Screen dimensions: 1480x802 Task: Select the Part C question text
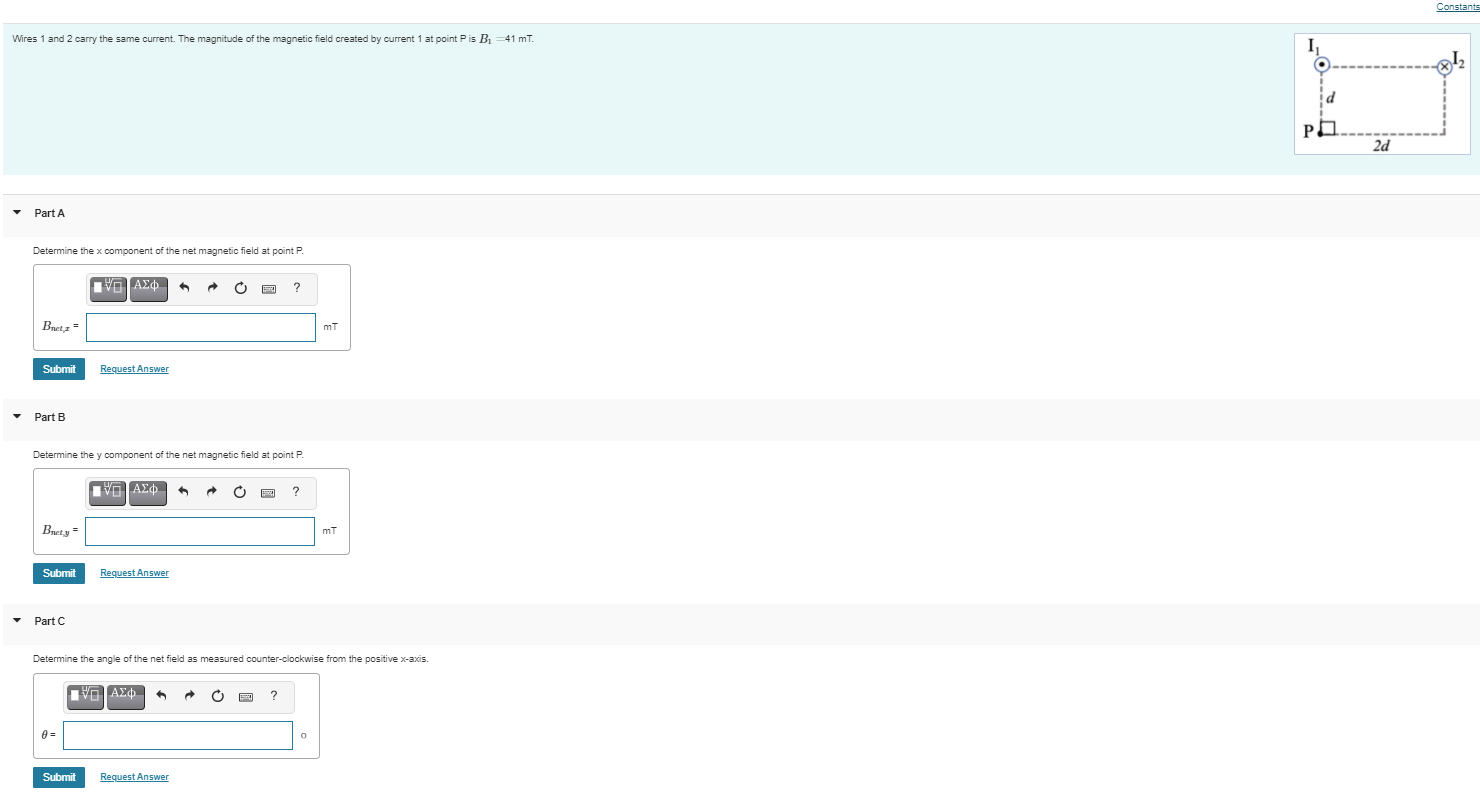click(x=231, y=658)
